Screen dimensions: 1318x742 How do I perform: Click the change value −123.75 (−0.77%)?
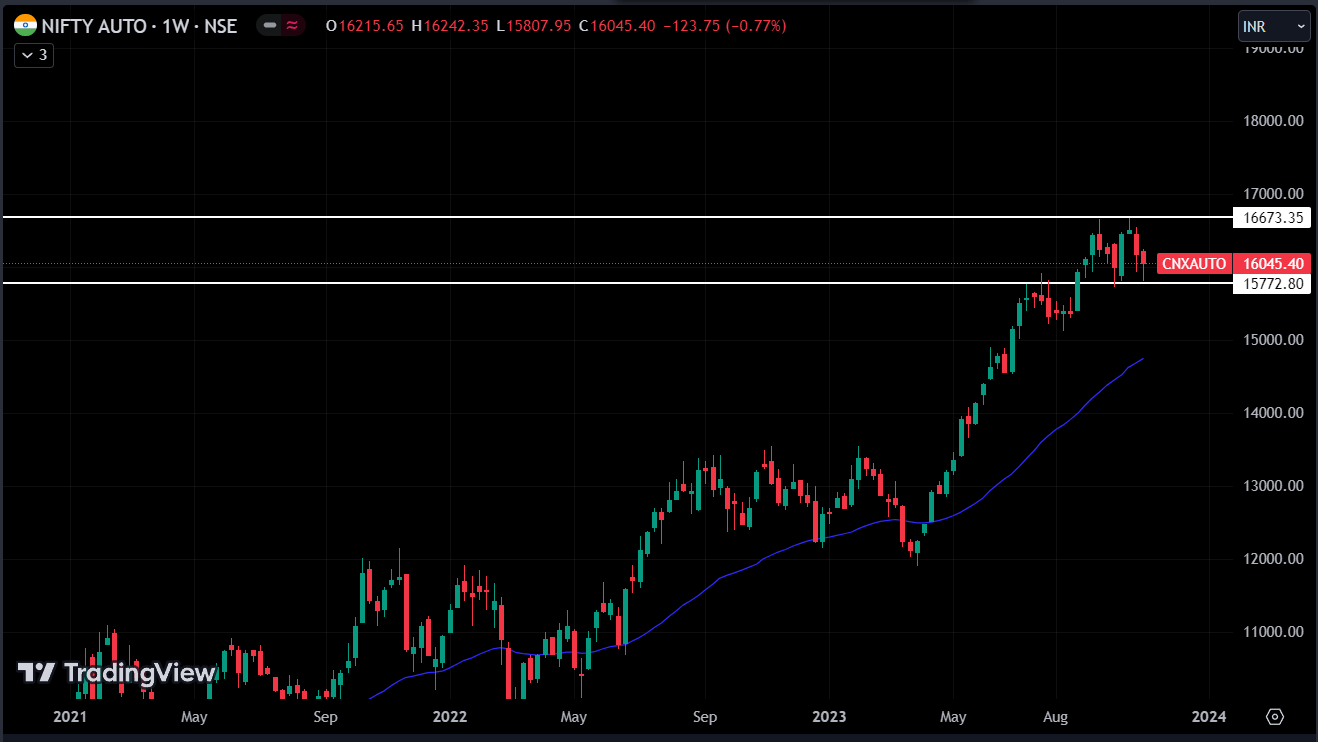[725, 26]
